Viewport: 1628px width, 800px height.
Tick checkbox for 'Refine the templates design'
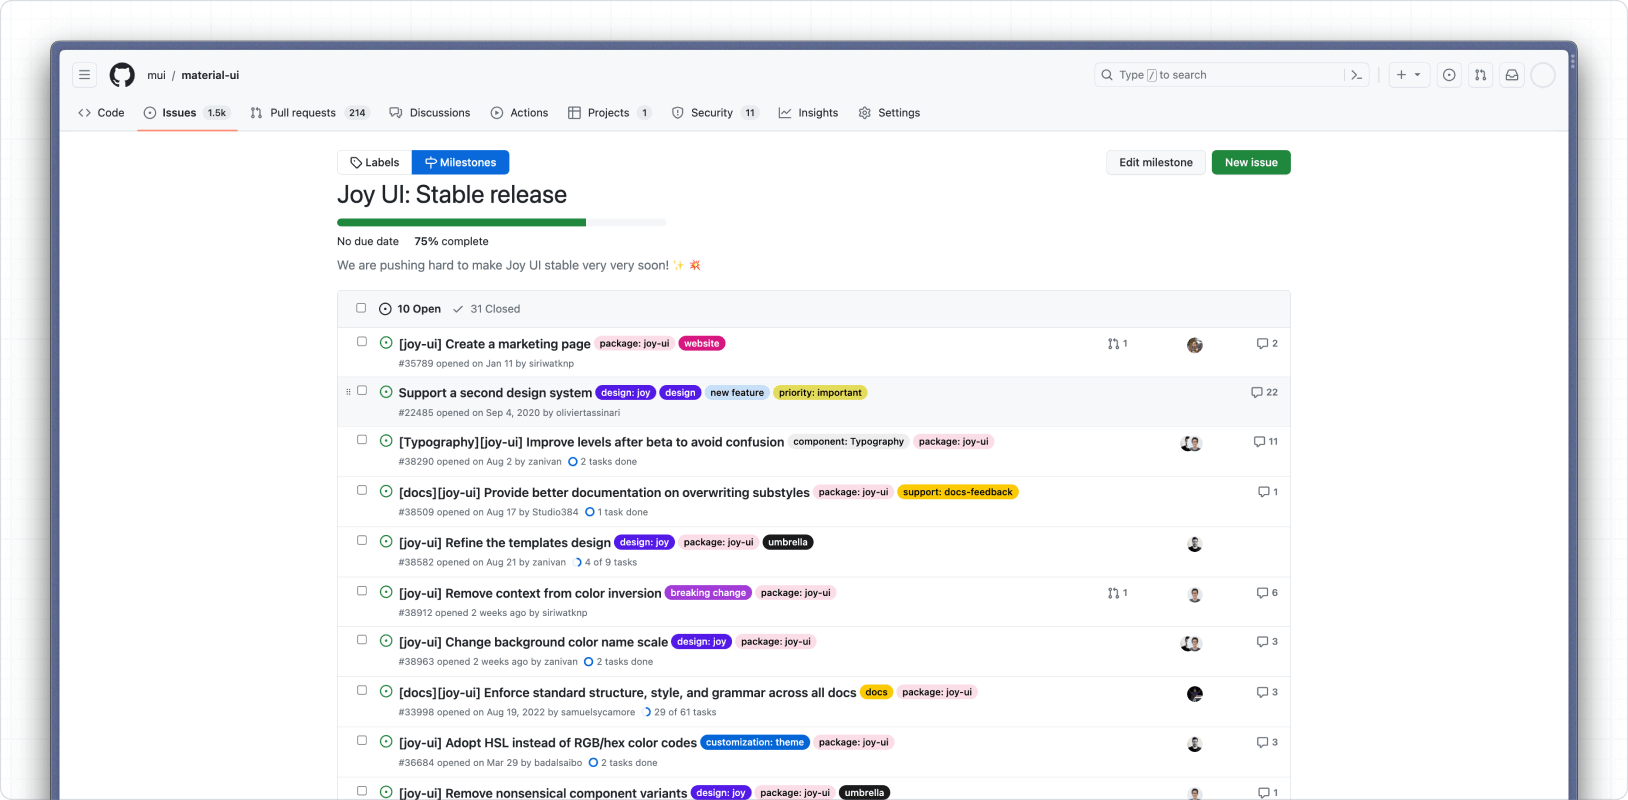pyautogui.click(x=362, y=540)
